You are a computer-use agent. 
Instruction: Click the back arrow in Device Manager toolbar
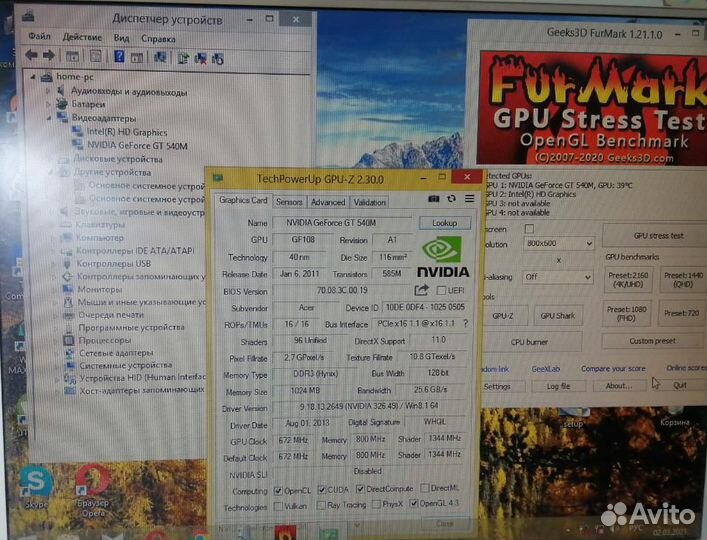(32, 56)
